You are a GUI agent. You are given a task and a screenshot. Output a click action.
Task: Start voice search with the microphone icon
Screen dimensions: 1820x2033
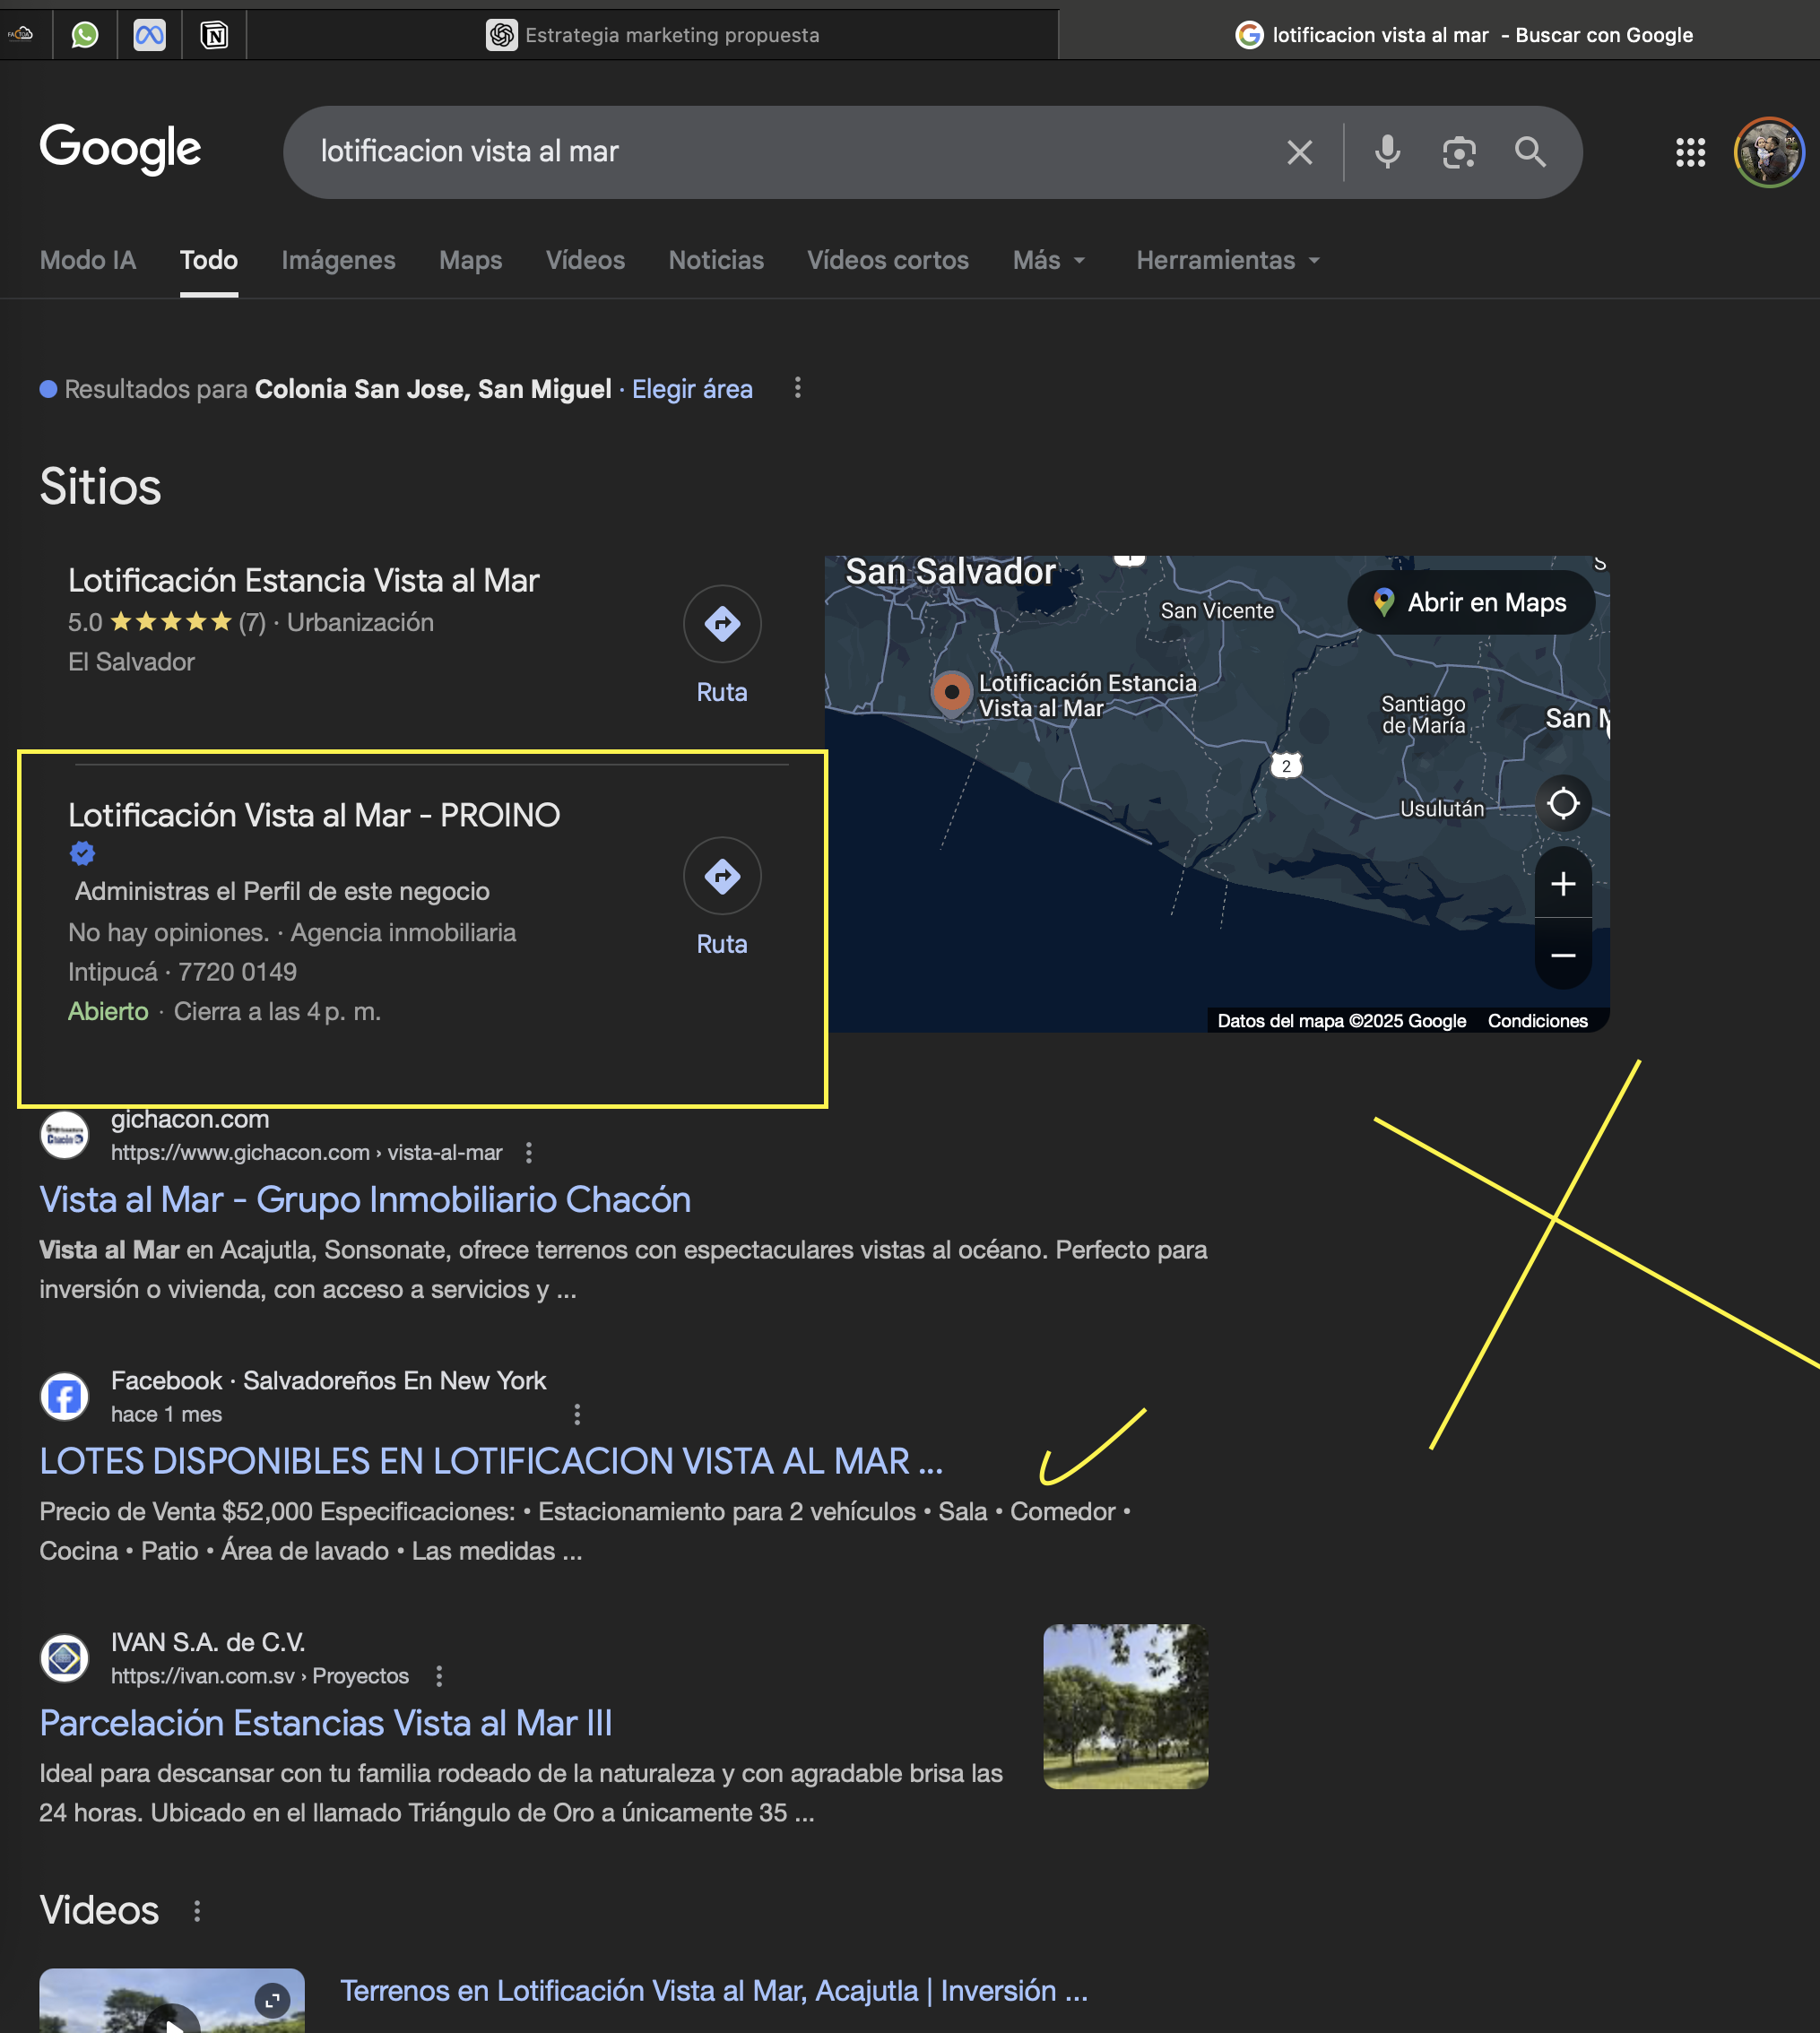tap(1387, 152)
